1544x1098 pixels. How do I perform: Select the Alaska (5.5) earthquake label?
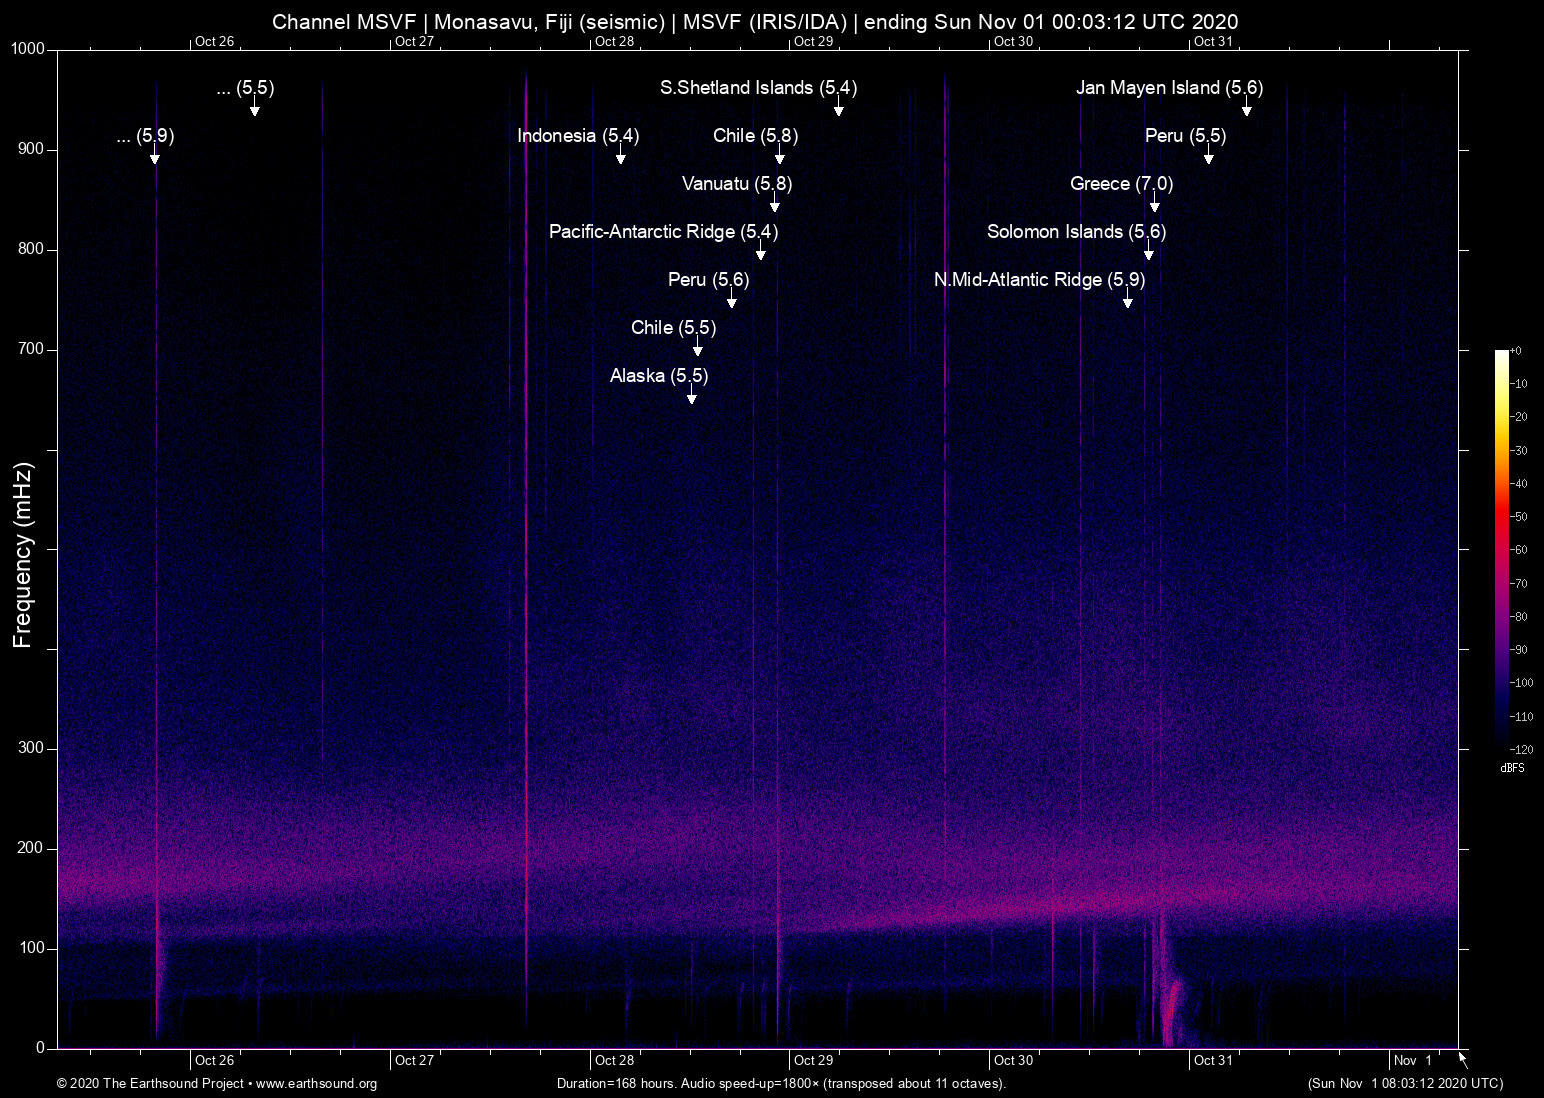(659, 376)
